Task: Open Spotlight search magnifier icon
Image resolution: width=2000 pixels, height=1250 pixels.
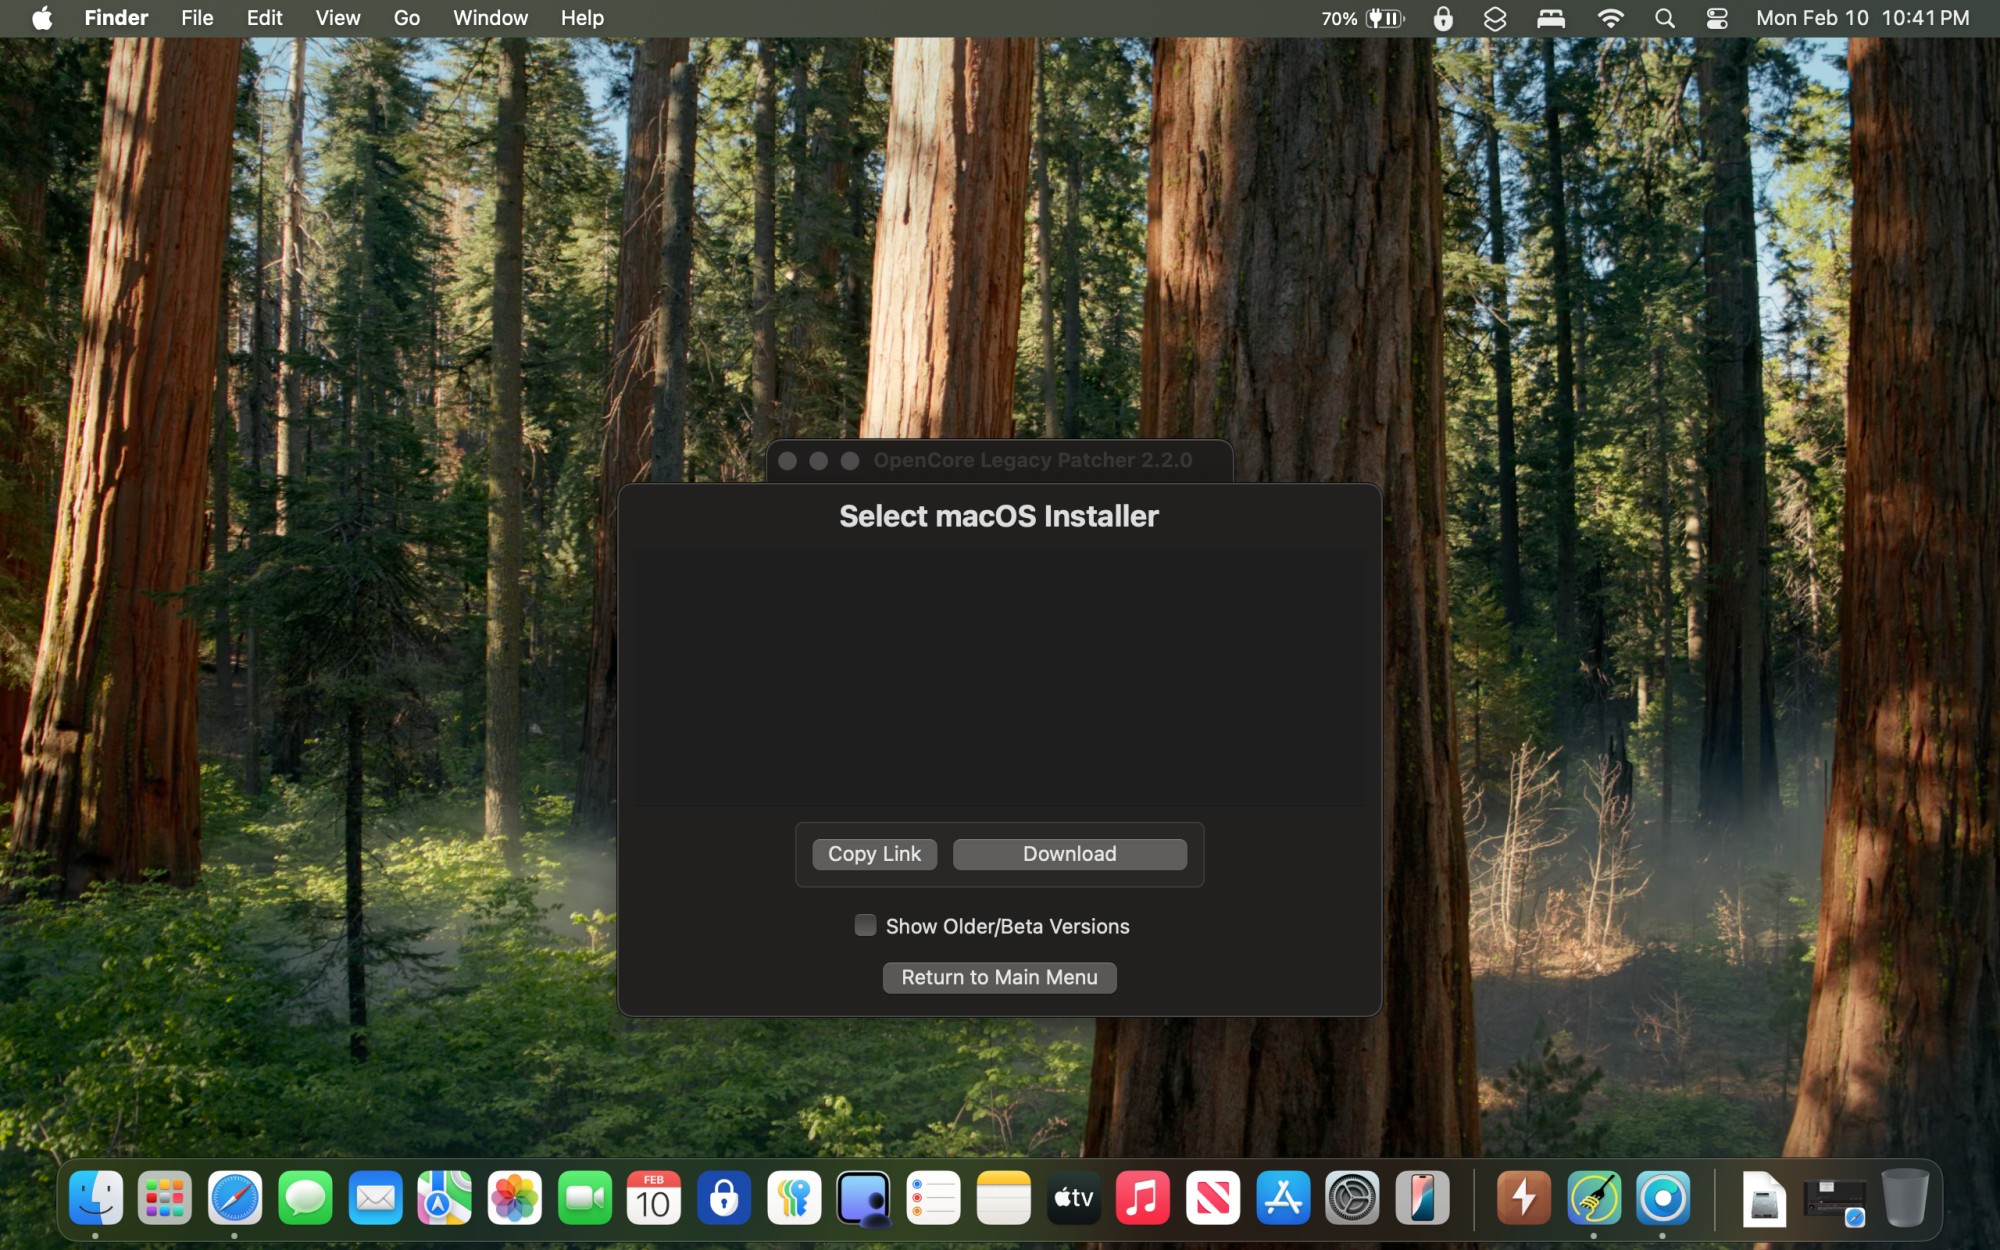Action: point(1664,18)
